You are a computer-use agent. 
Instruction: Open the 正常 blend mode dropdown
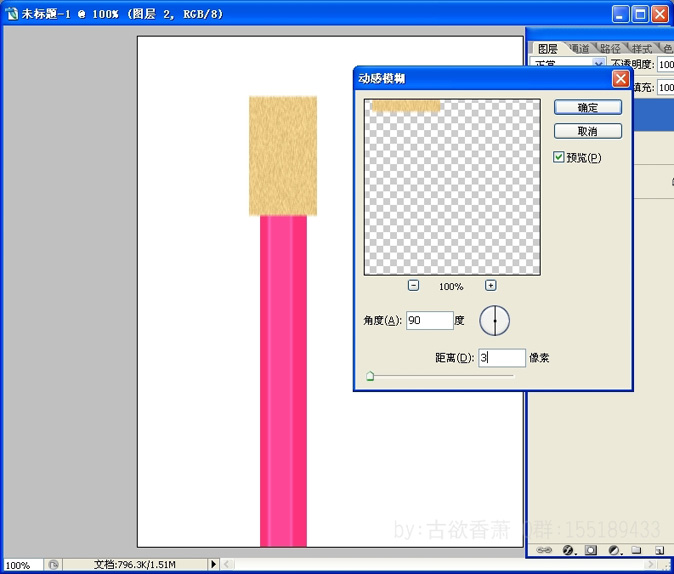point(568,63)
